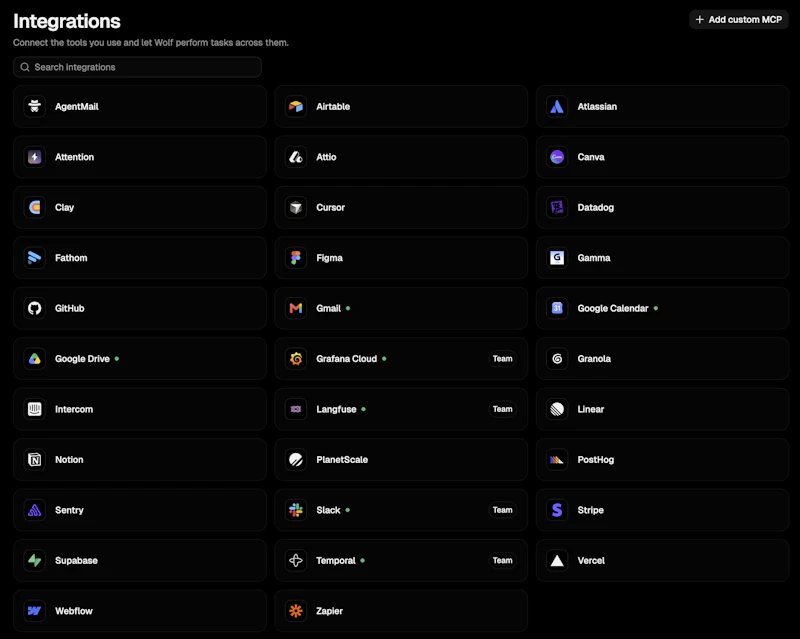Click the "Notion" name
This screenshot has width=800, height=639.
(x=69, y=459)
